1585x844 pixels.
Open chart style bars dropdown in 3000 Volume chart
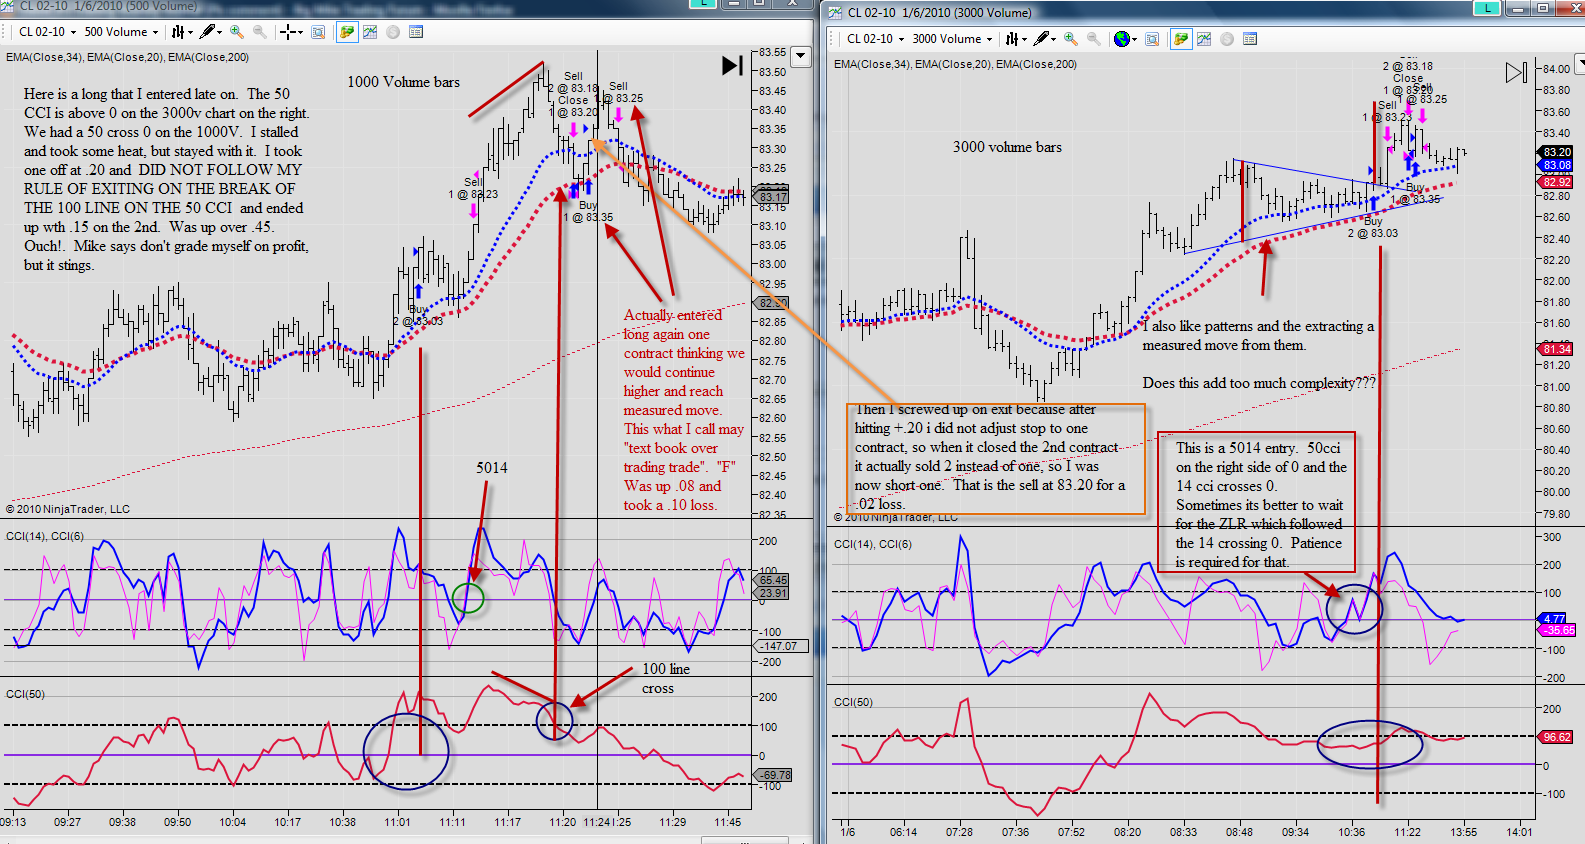tap(1016, 39)
